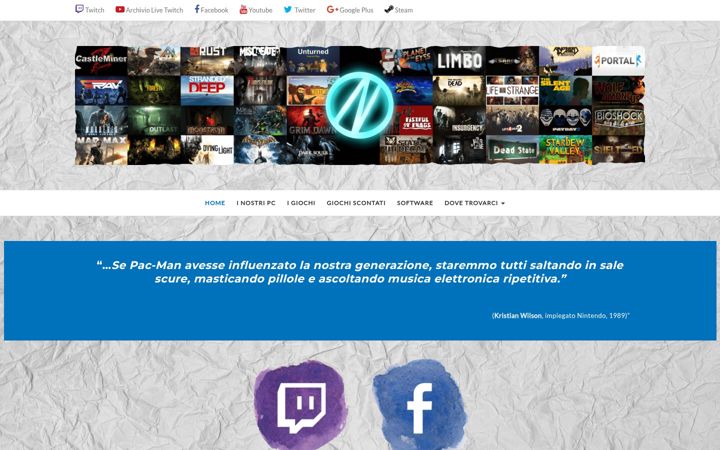Click the Dead State thumbnail
720x450 pixels.
(512, 150)
